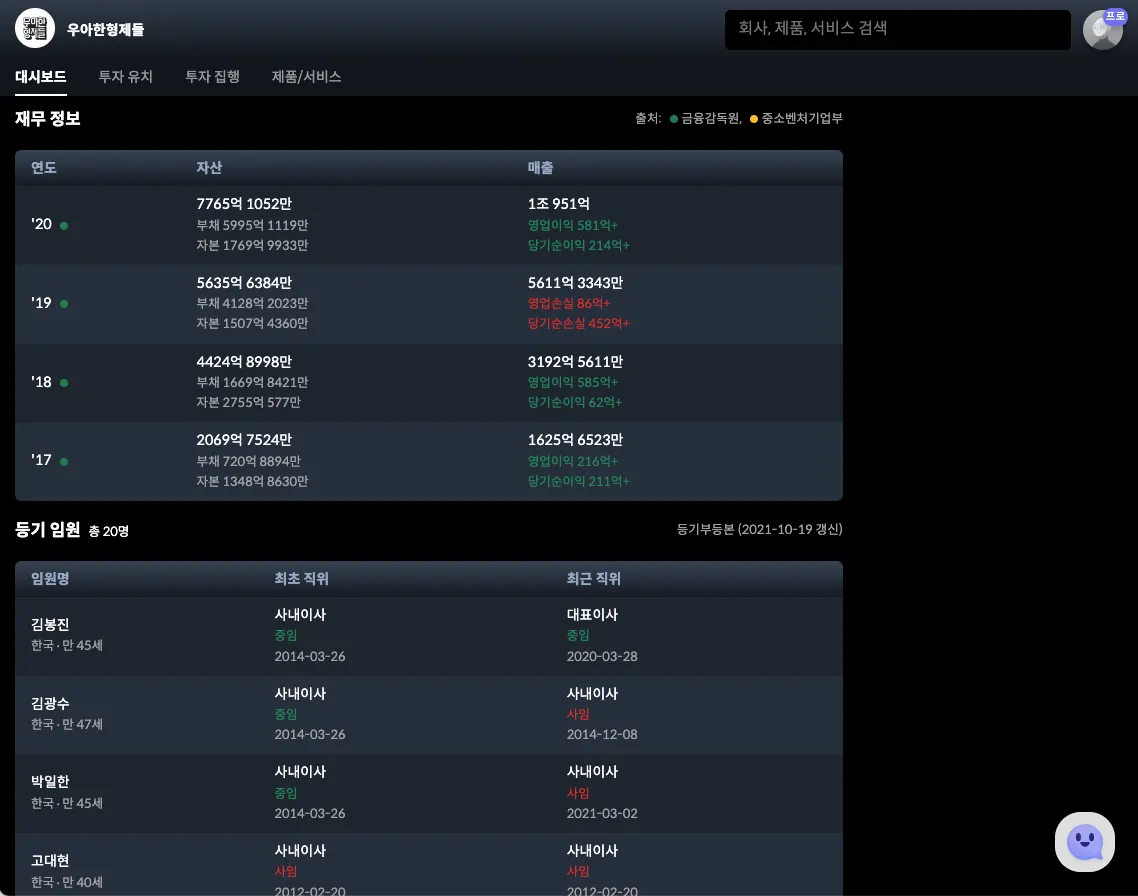The width and height of the screenshot is (1138, 896).
Task: Click the 최근 직위 column header
Action: pos(594,578)
